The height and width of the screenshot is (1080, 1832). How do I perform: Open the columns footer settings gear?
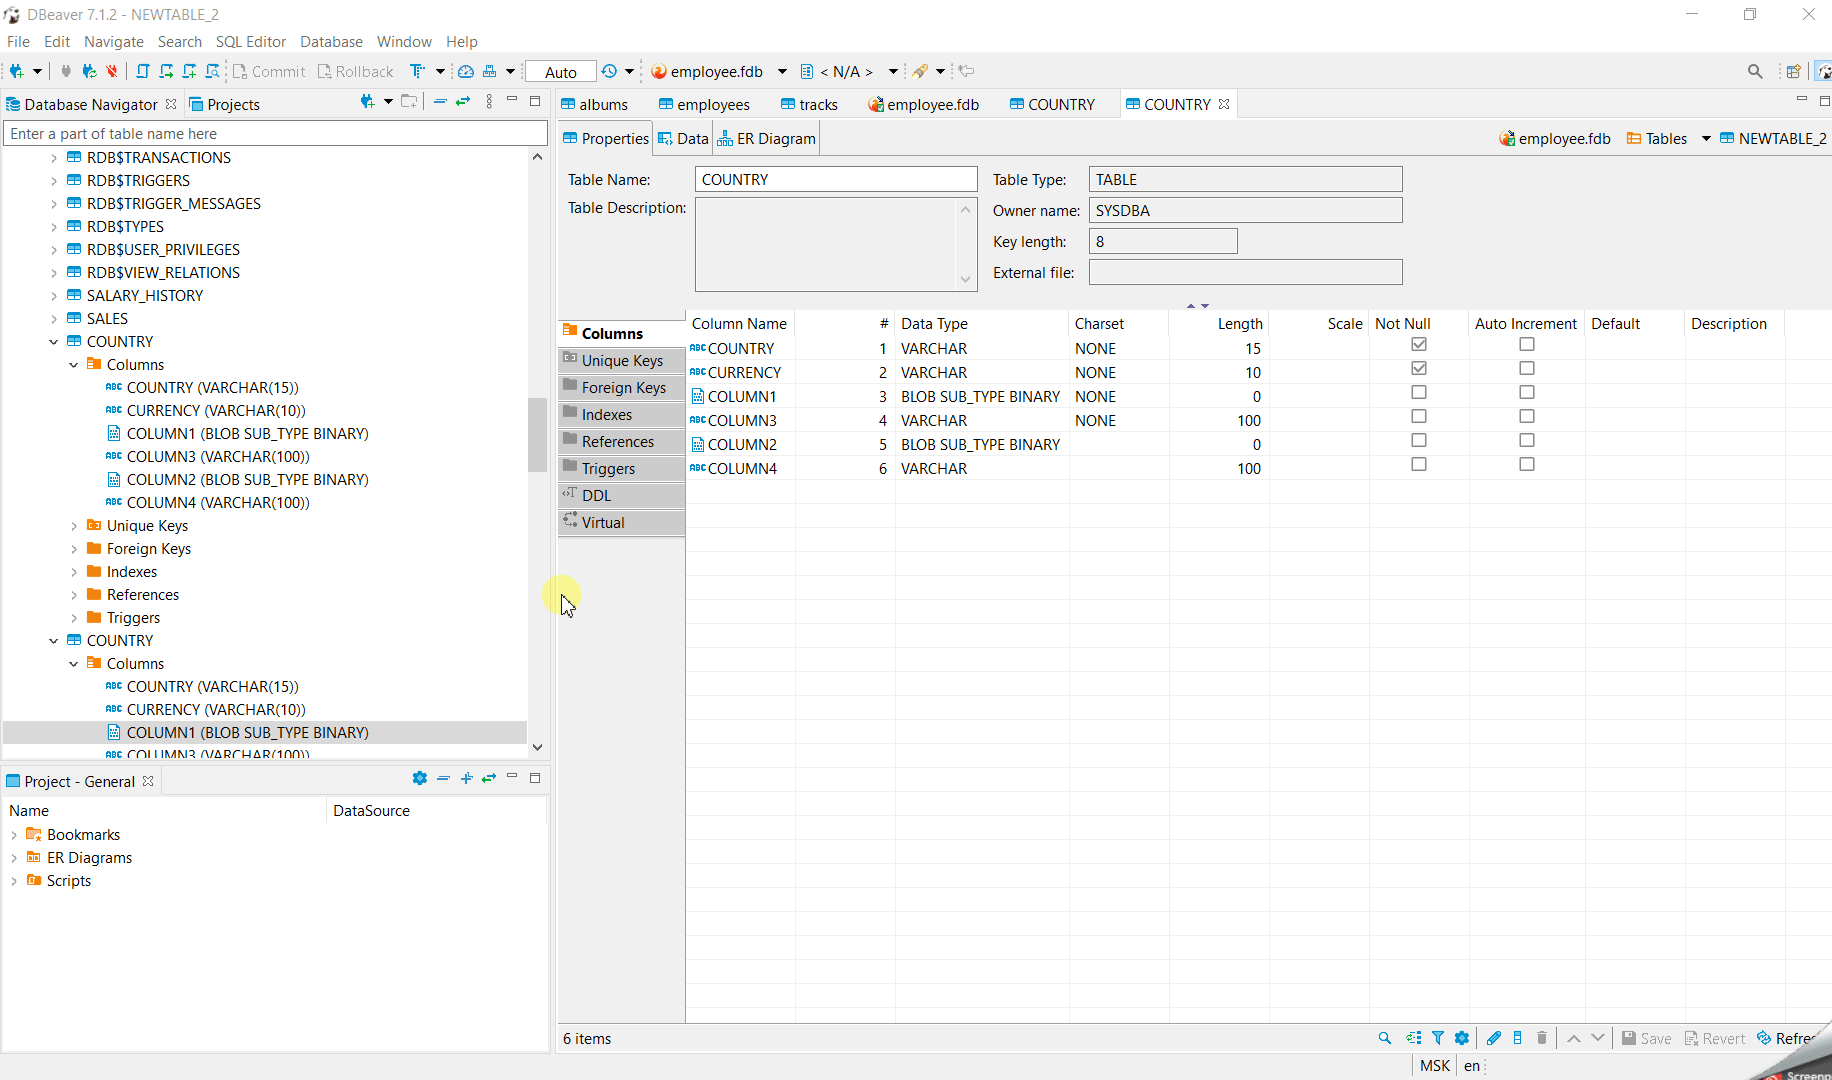(x=1462, y=1038)
